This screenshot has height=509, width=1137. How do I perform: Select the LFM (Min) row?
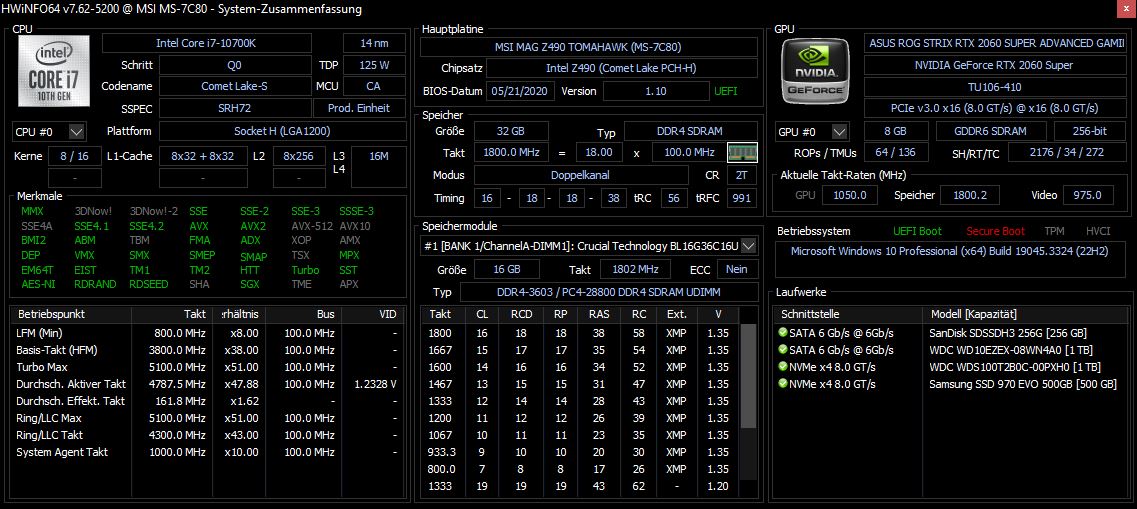point(209,333)
